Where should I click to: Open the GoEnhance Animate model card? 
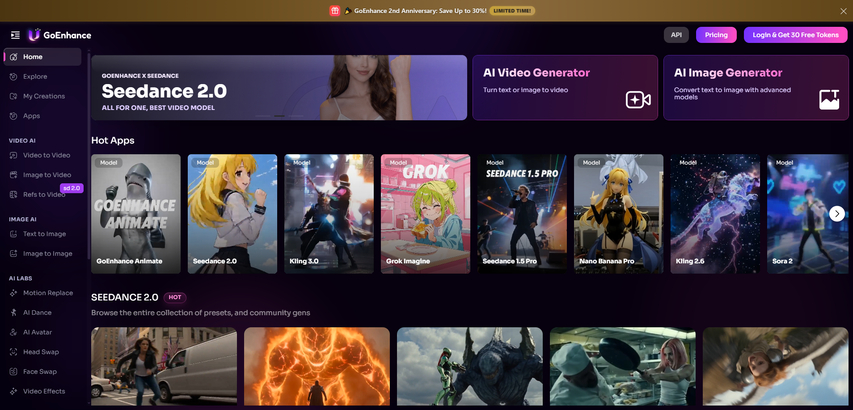136,214
